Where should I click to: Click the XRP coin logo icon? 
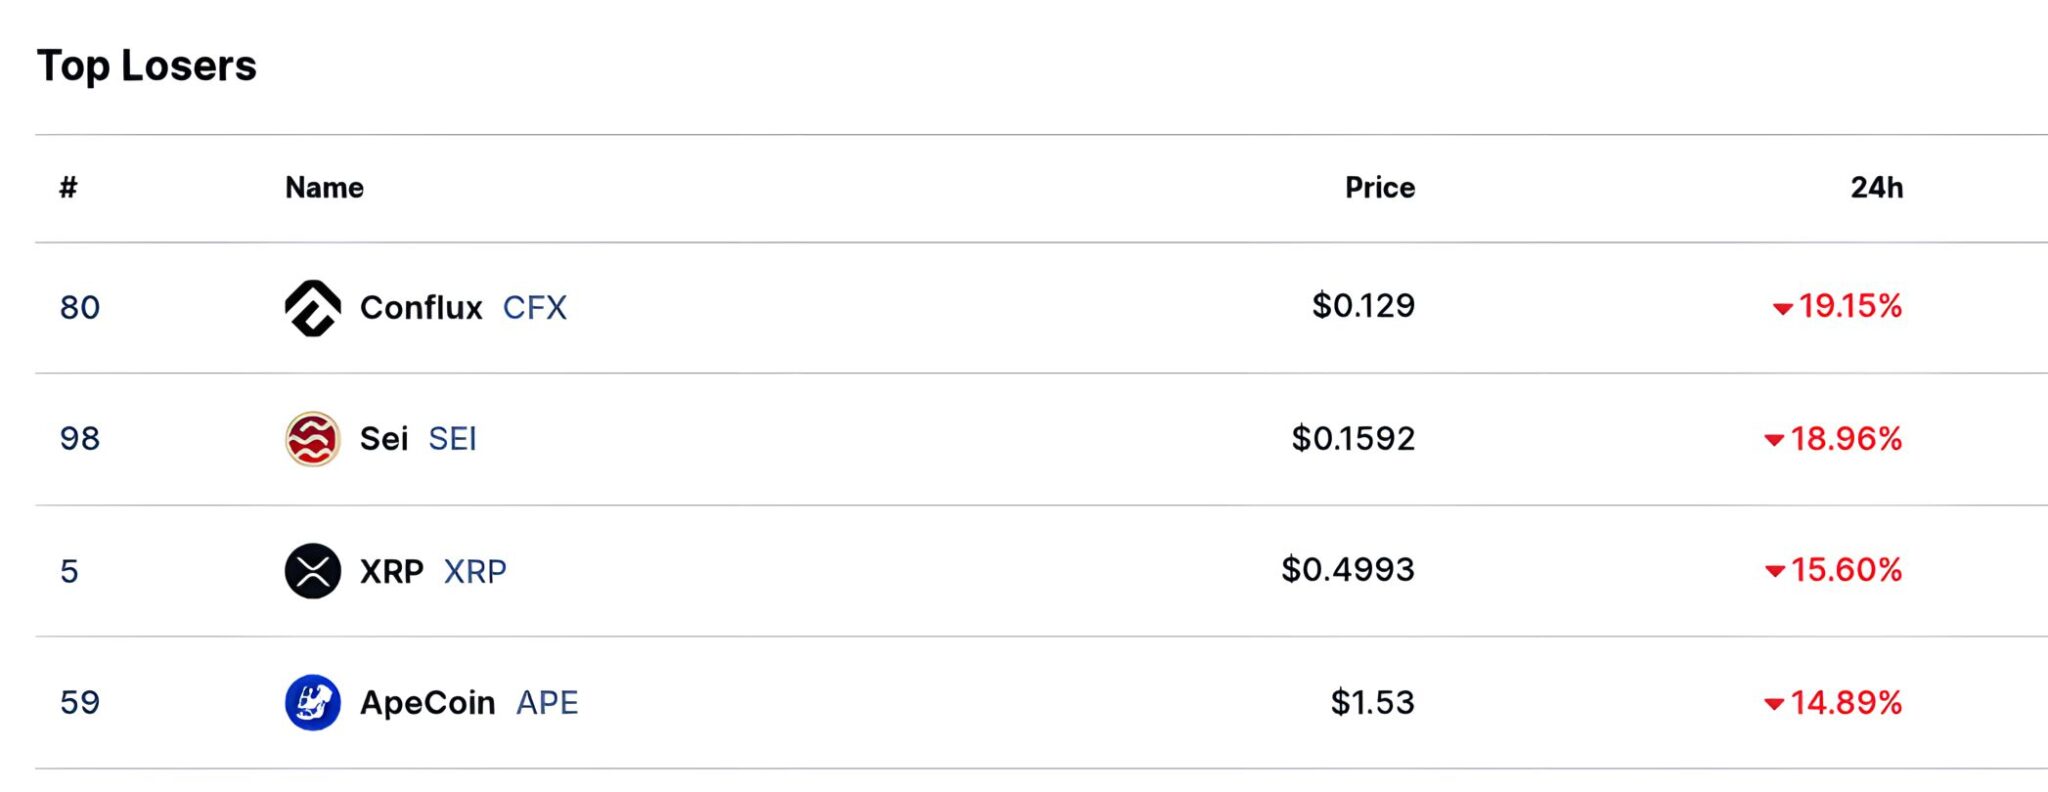pos(313,571)
